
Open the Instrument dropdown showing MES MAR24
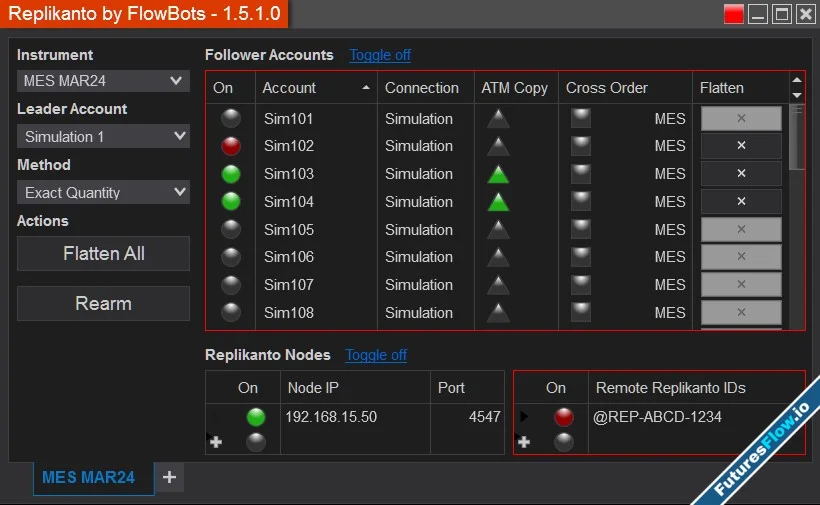pyautogui.click(x=103, y=81)
